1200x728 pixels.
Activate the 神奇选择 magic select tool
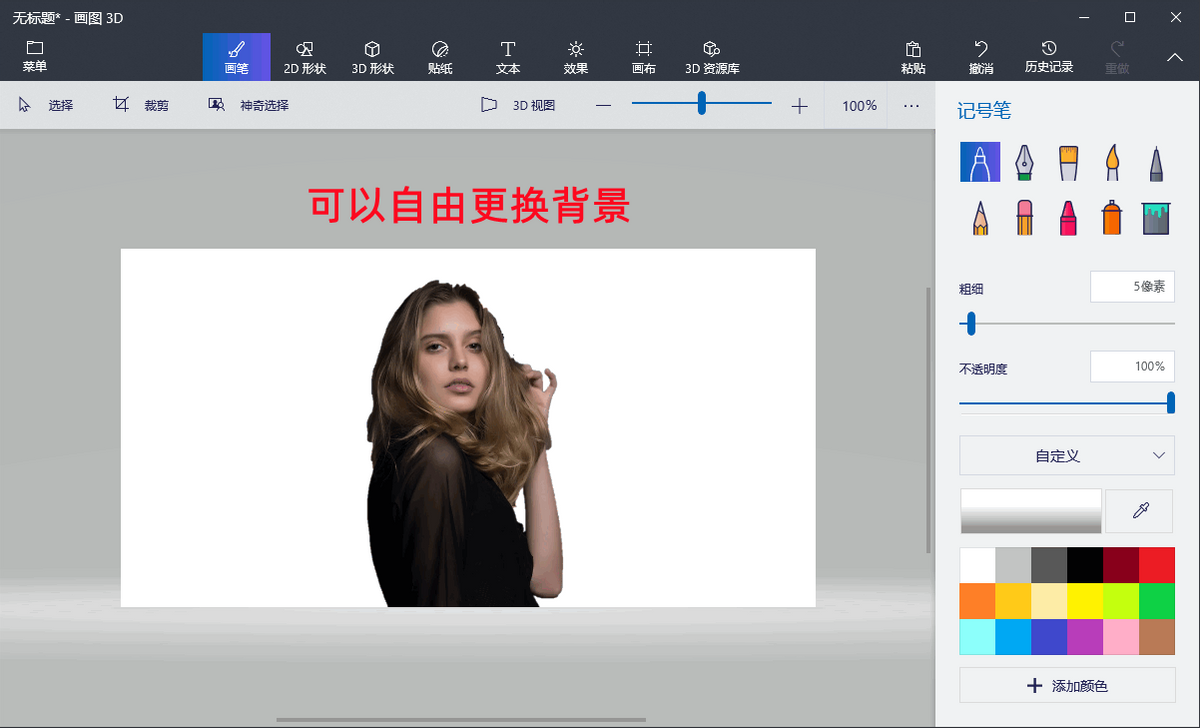tap(249, 105)
